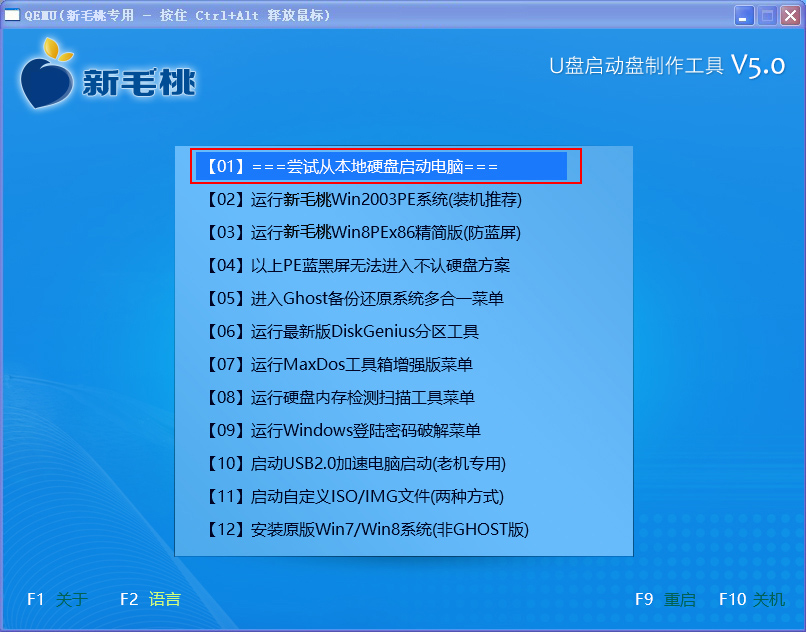Close the QEMU window

(x=790, y=15)
